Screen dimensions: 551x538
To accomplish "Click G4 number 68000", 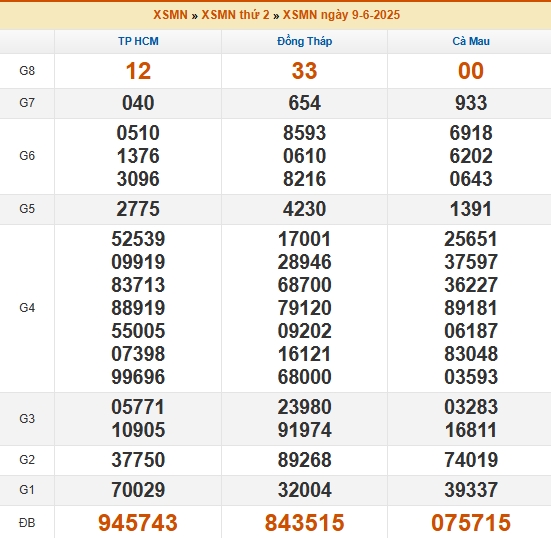I will (304, 377).
